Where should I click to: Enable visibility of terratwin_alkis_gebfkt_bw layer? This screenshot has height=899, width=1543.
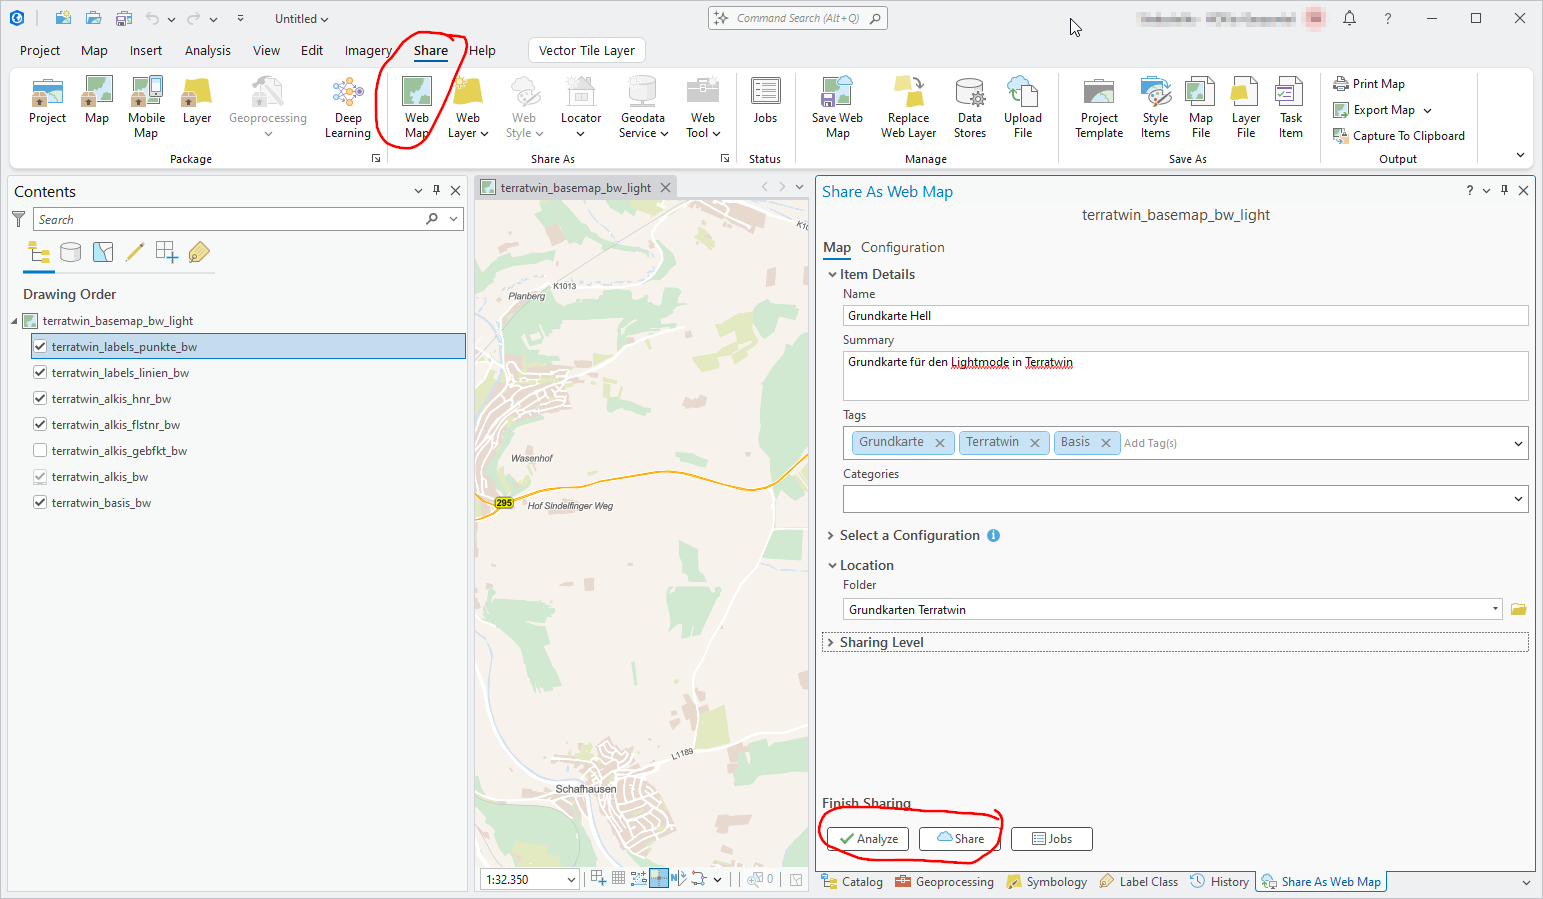(40, 450)
